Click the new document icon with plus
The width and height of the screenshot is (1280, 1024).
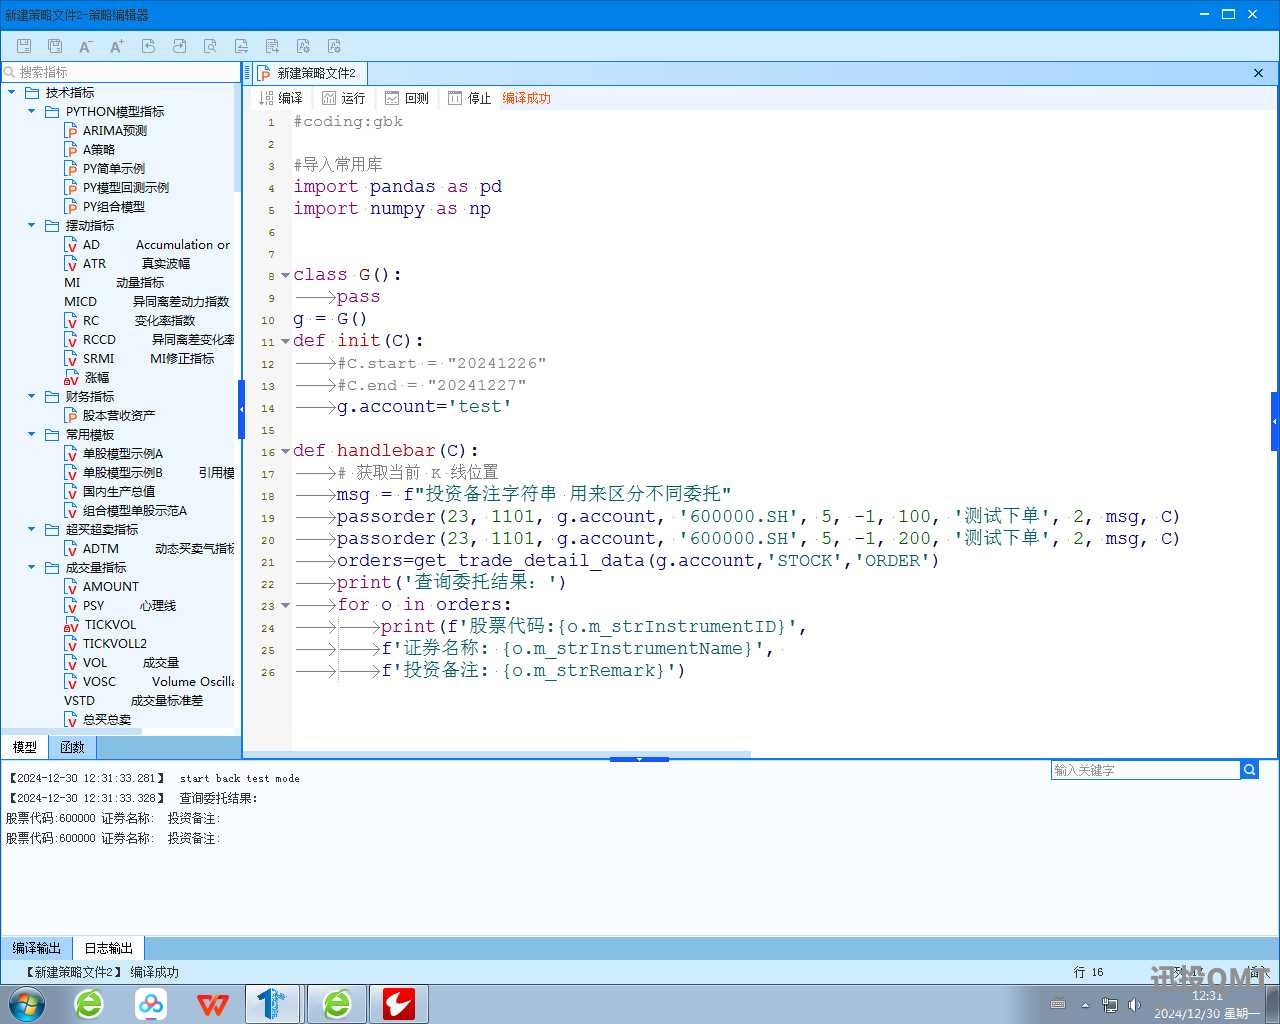pyautogui.click(x=272, y=46)
